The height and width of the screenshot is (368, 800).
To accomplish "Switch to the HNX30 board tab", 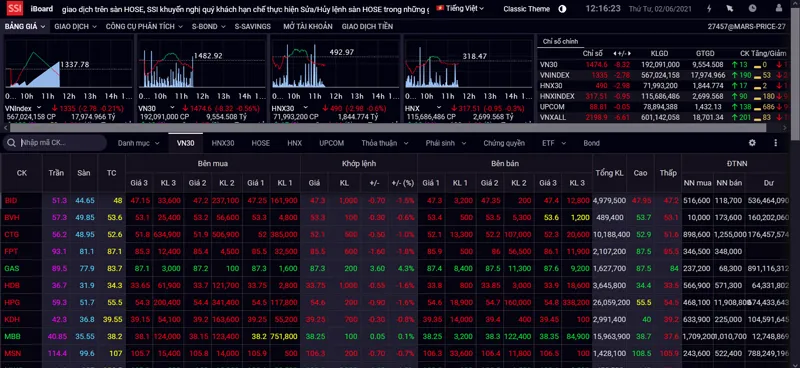I will click(223, 143).
